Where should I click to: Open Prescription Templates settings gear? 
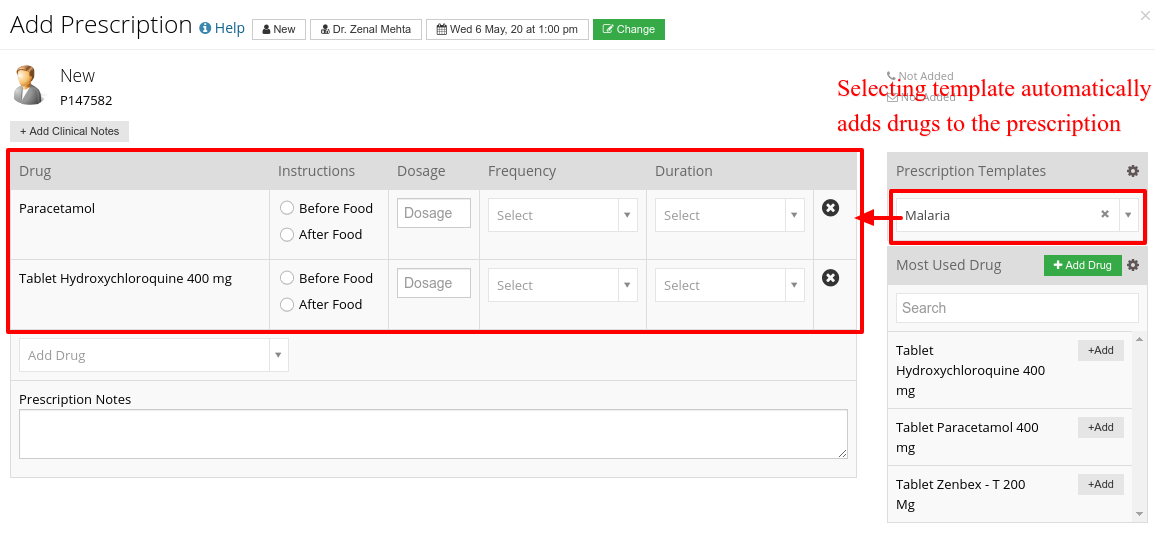[x=1133, y=171]
